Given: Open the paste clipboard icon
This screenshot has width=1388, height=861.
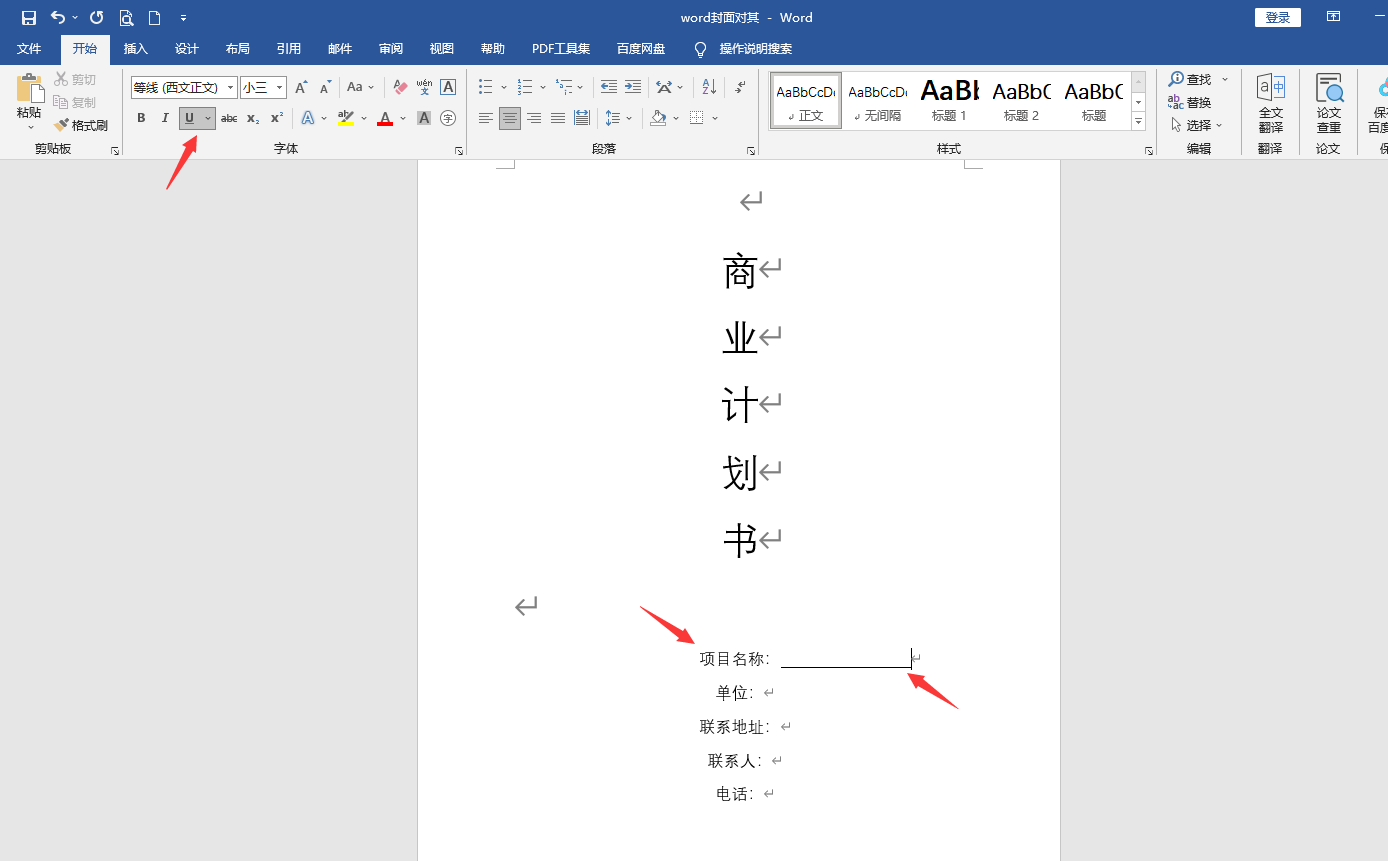Looking at the screenshot, I should coord(29,88).
